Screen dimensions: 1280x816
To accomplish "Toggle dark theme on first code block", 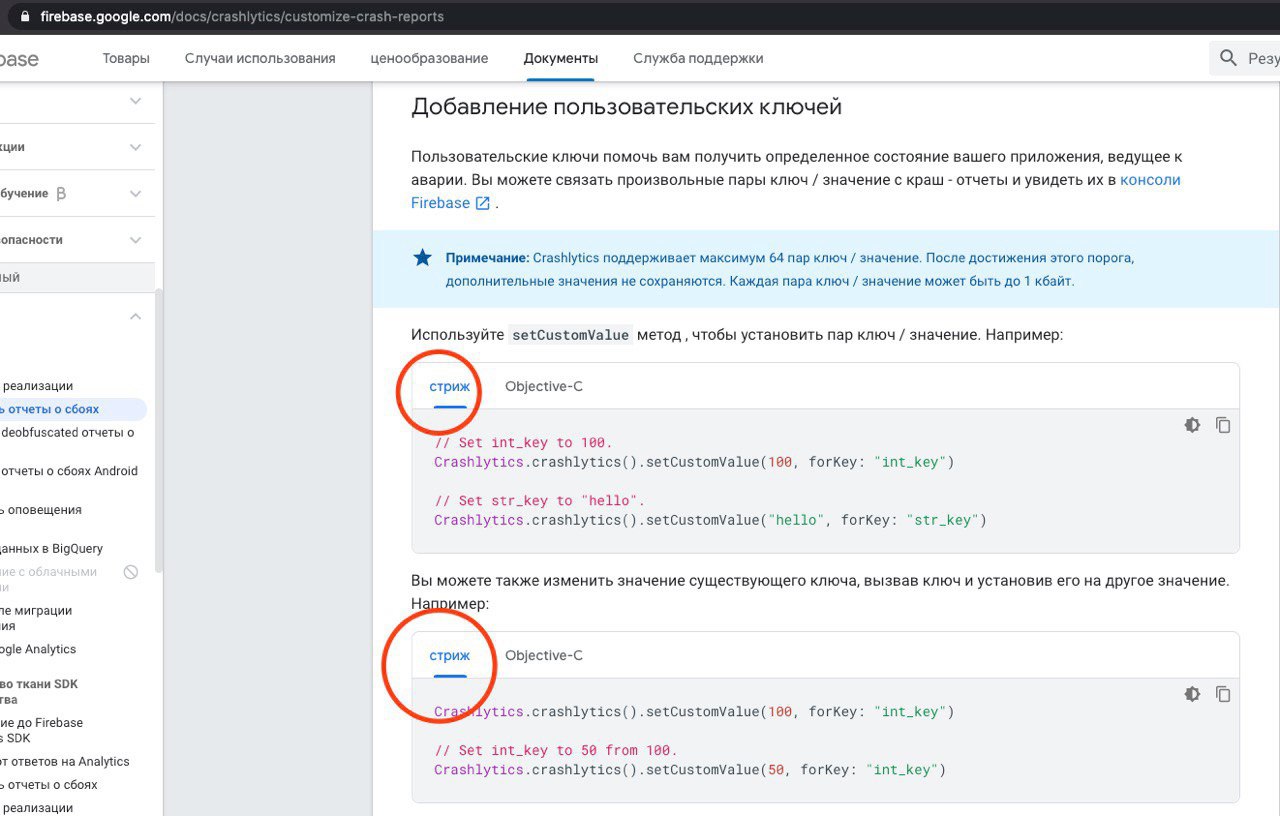I will click(x=1192, y=425).
